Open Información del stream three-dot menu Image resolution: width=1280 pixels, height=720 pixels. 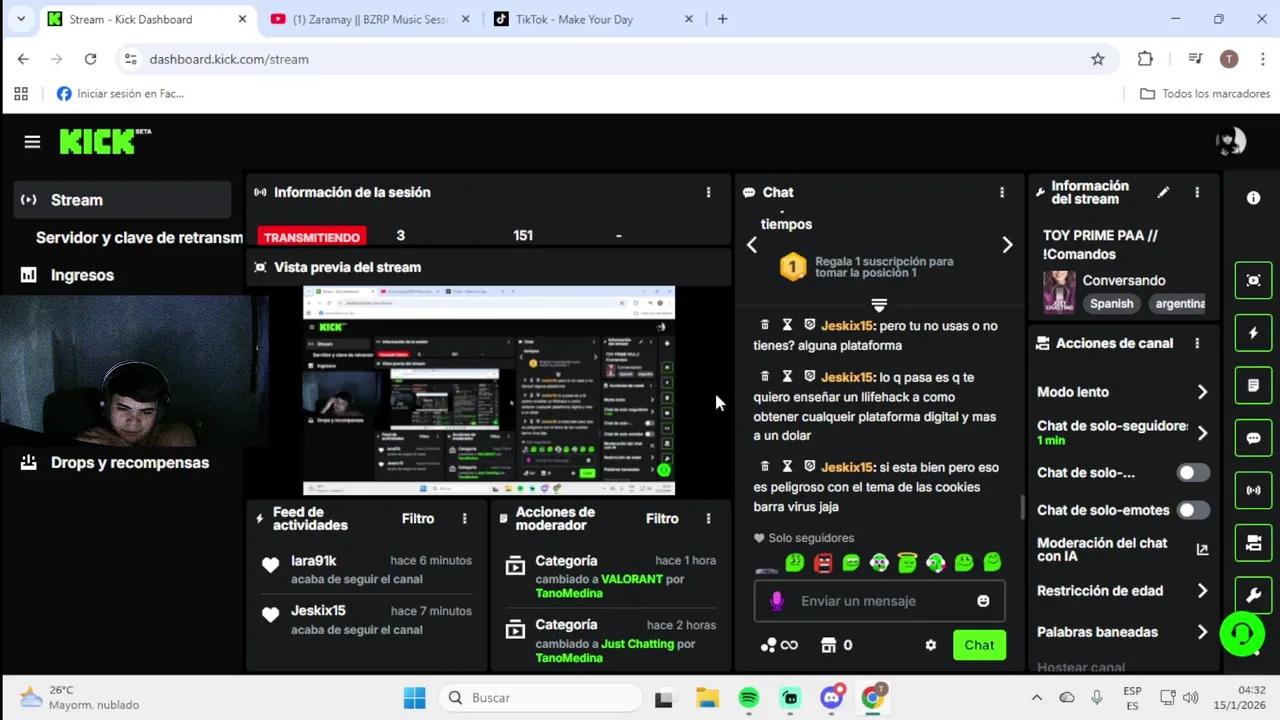1197,192
